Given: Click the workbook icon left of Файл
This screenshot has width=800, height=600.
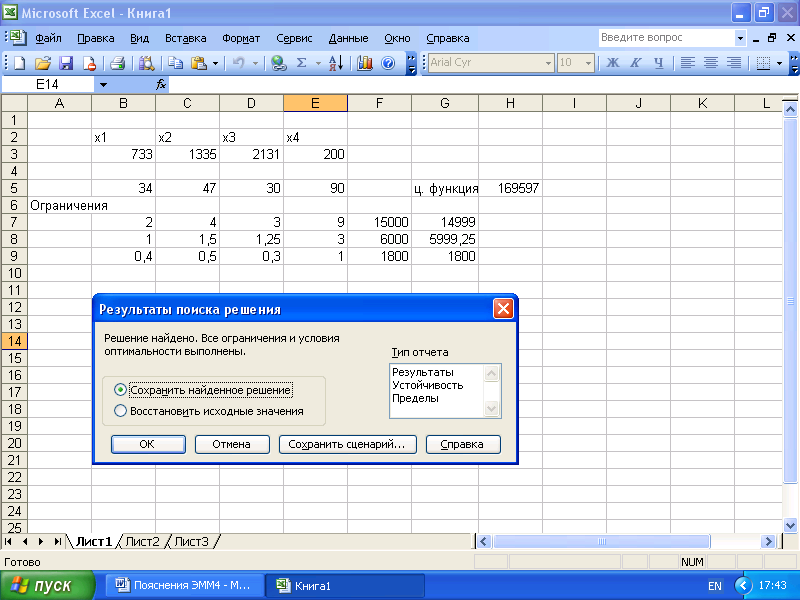Looking at the screenshot, I should tap(17, 37).
